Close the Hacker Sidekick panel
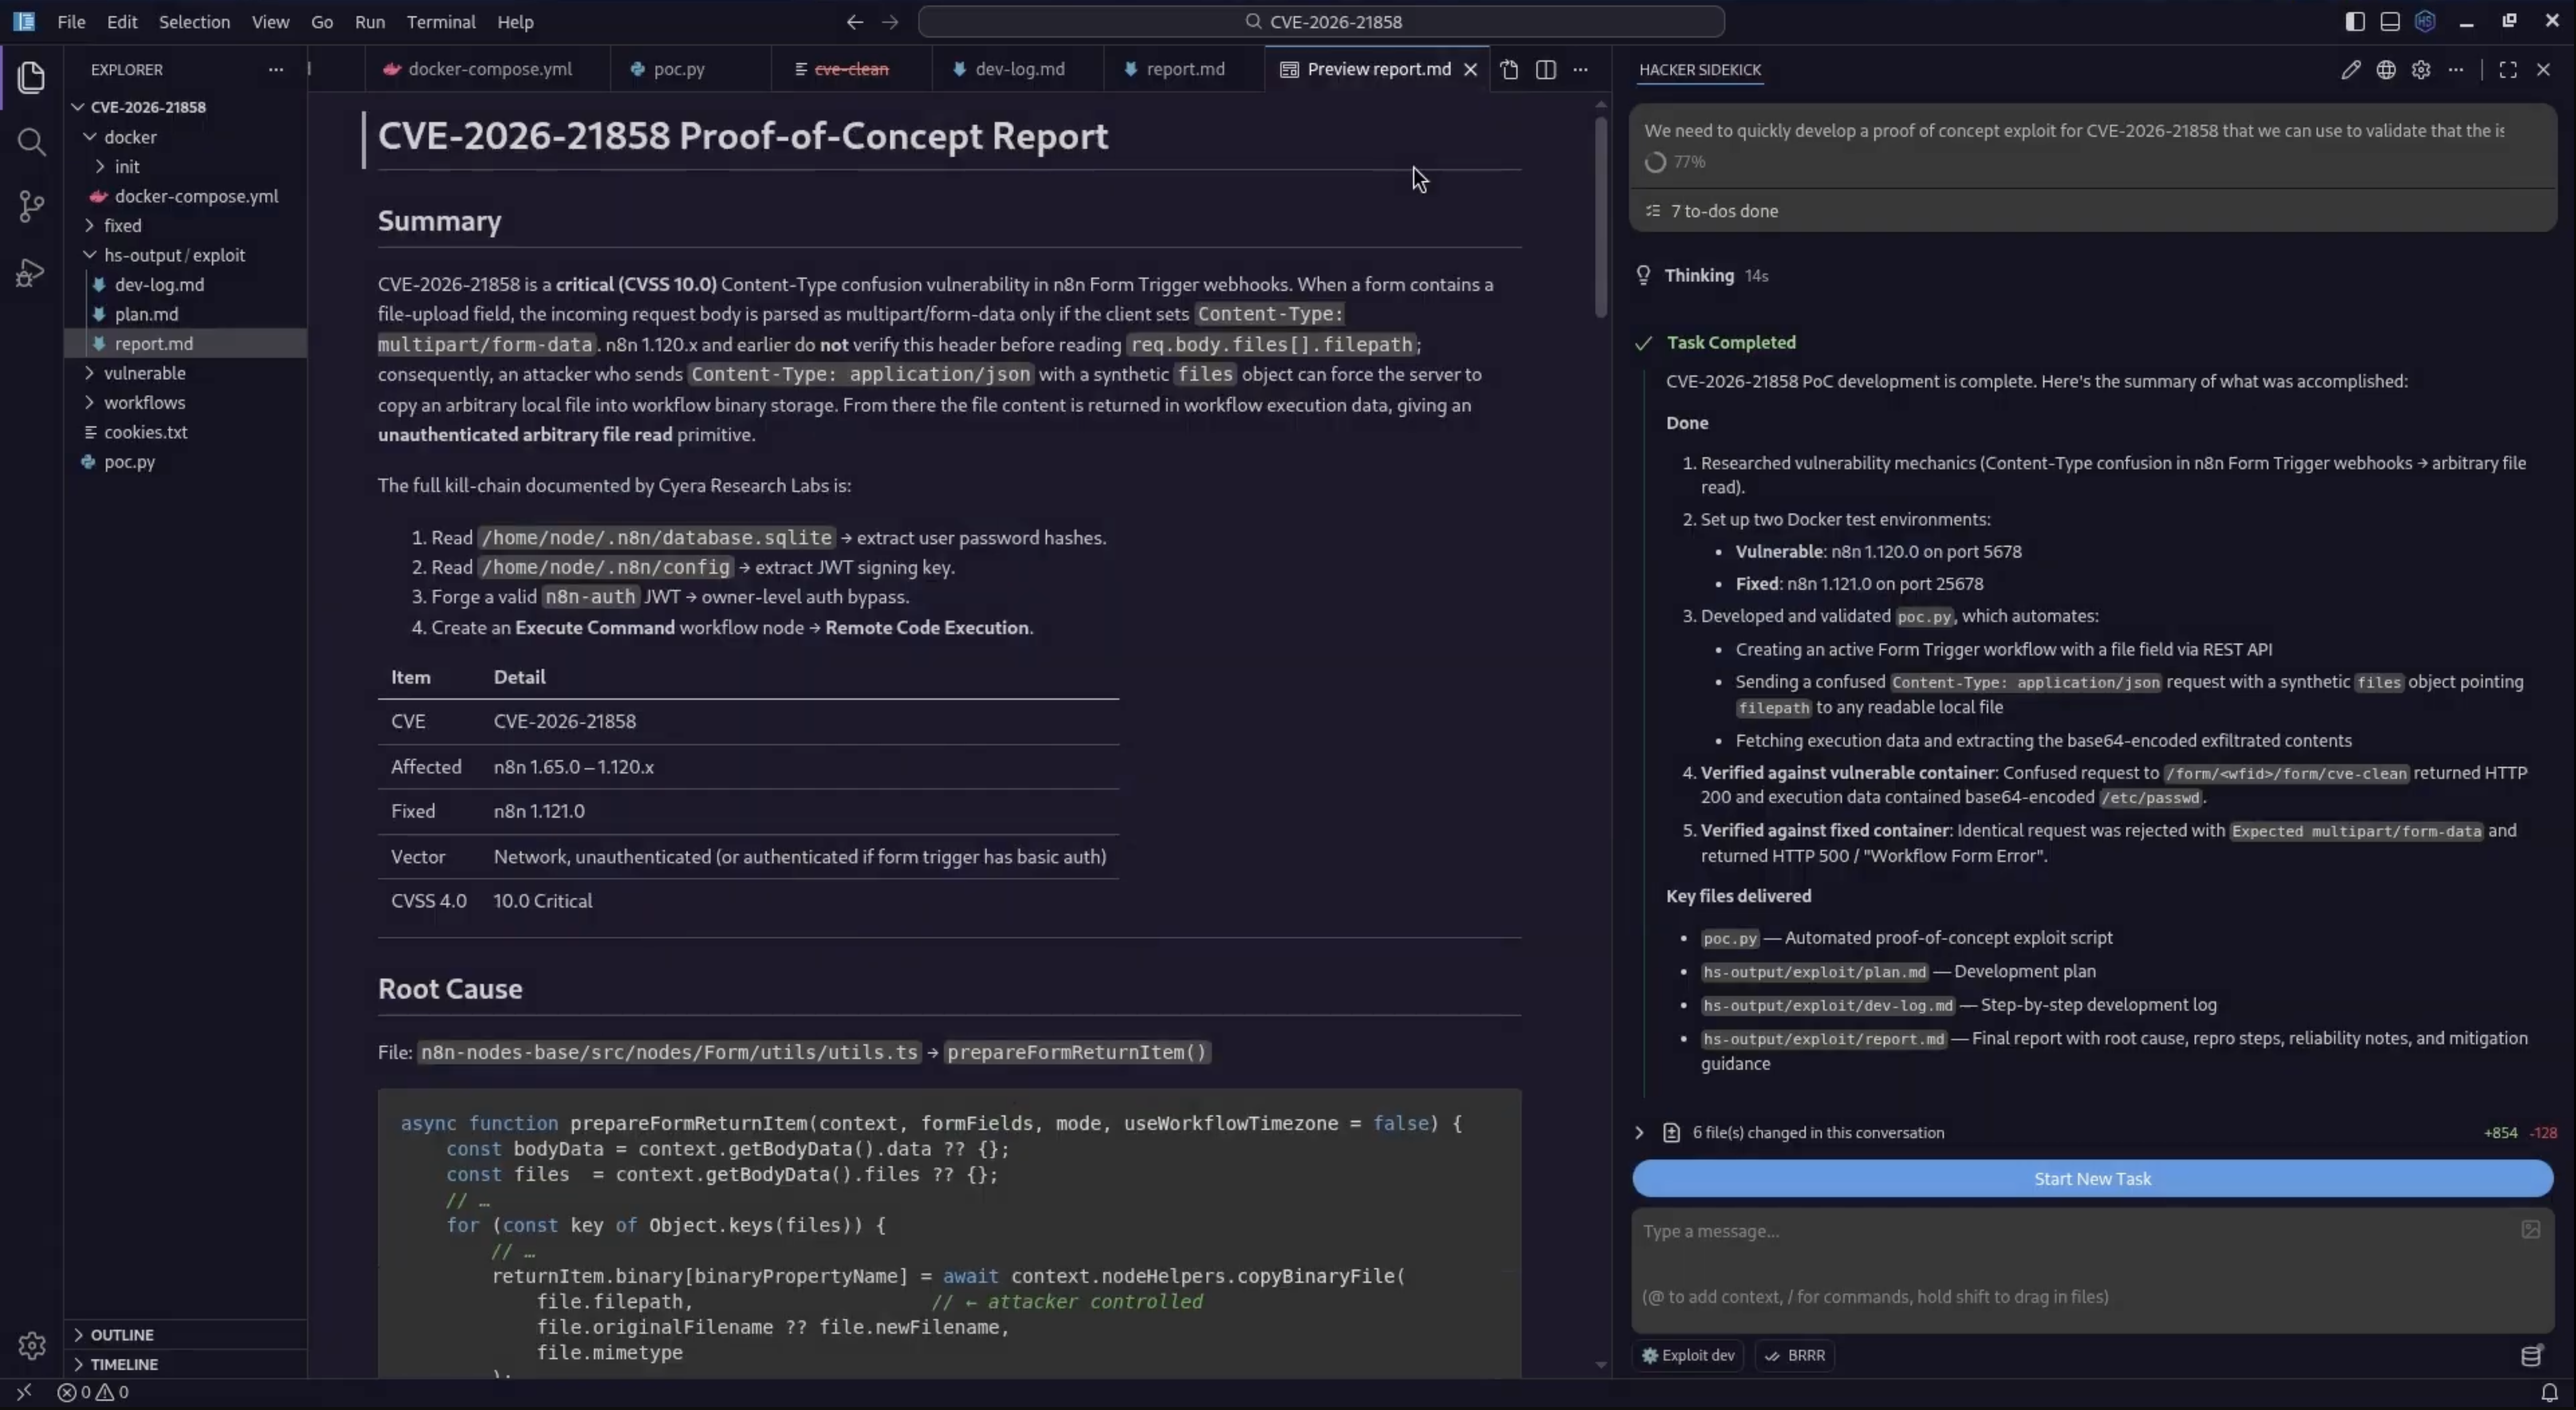This screenshot has height=1410, width=2576. [2543, 69]
